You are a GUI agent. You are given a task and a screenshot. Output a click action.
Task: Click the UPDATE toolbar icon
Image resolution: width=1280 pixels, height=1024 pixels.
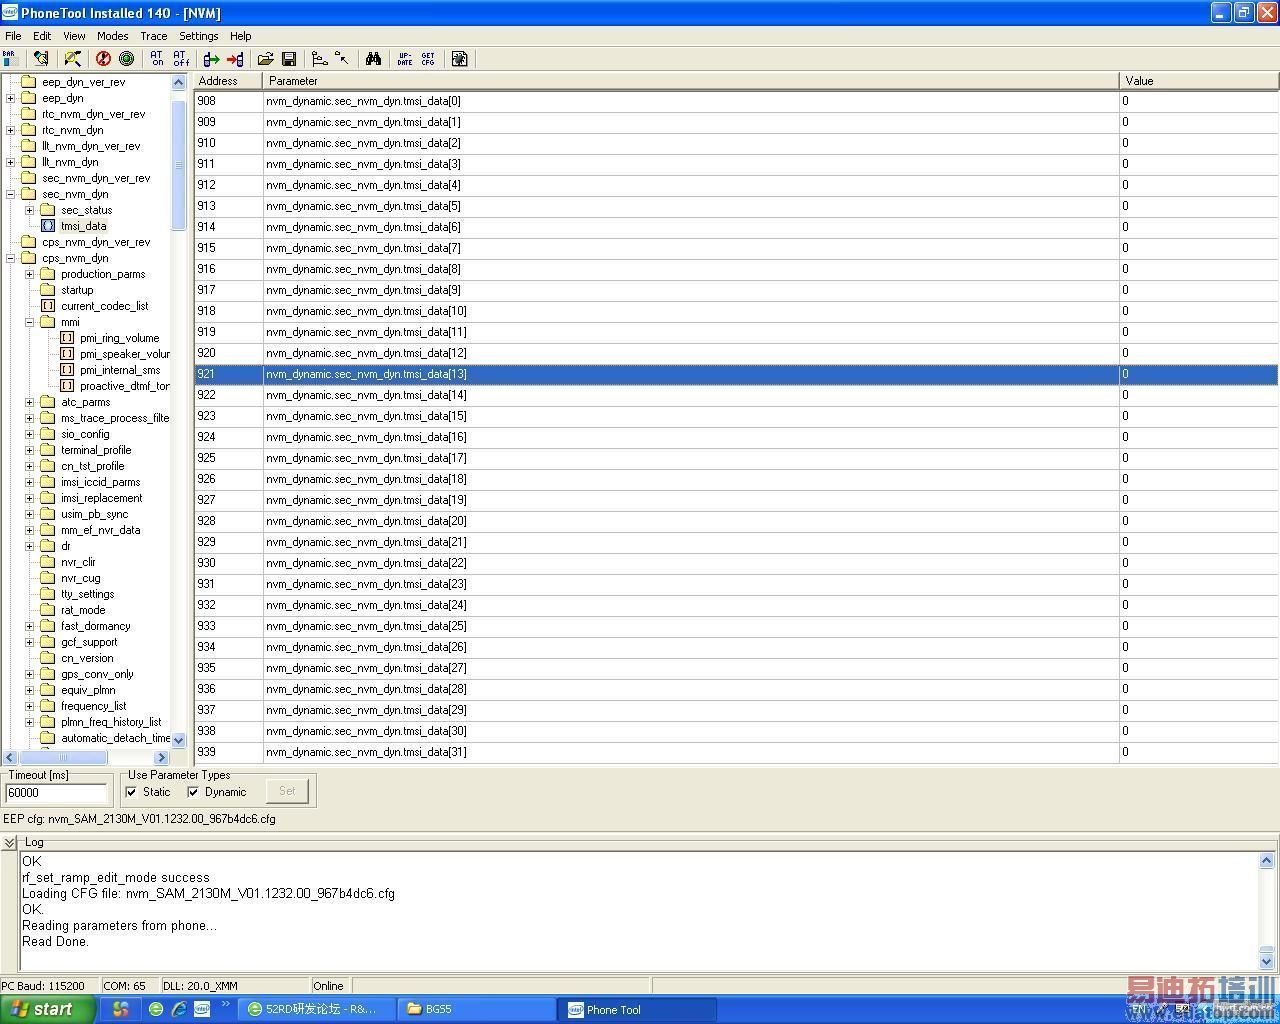404,59
